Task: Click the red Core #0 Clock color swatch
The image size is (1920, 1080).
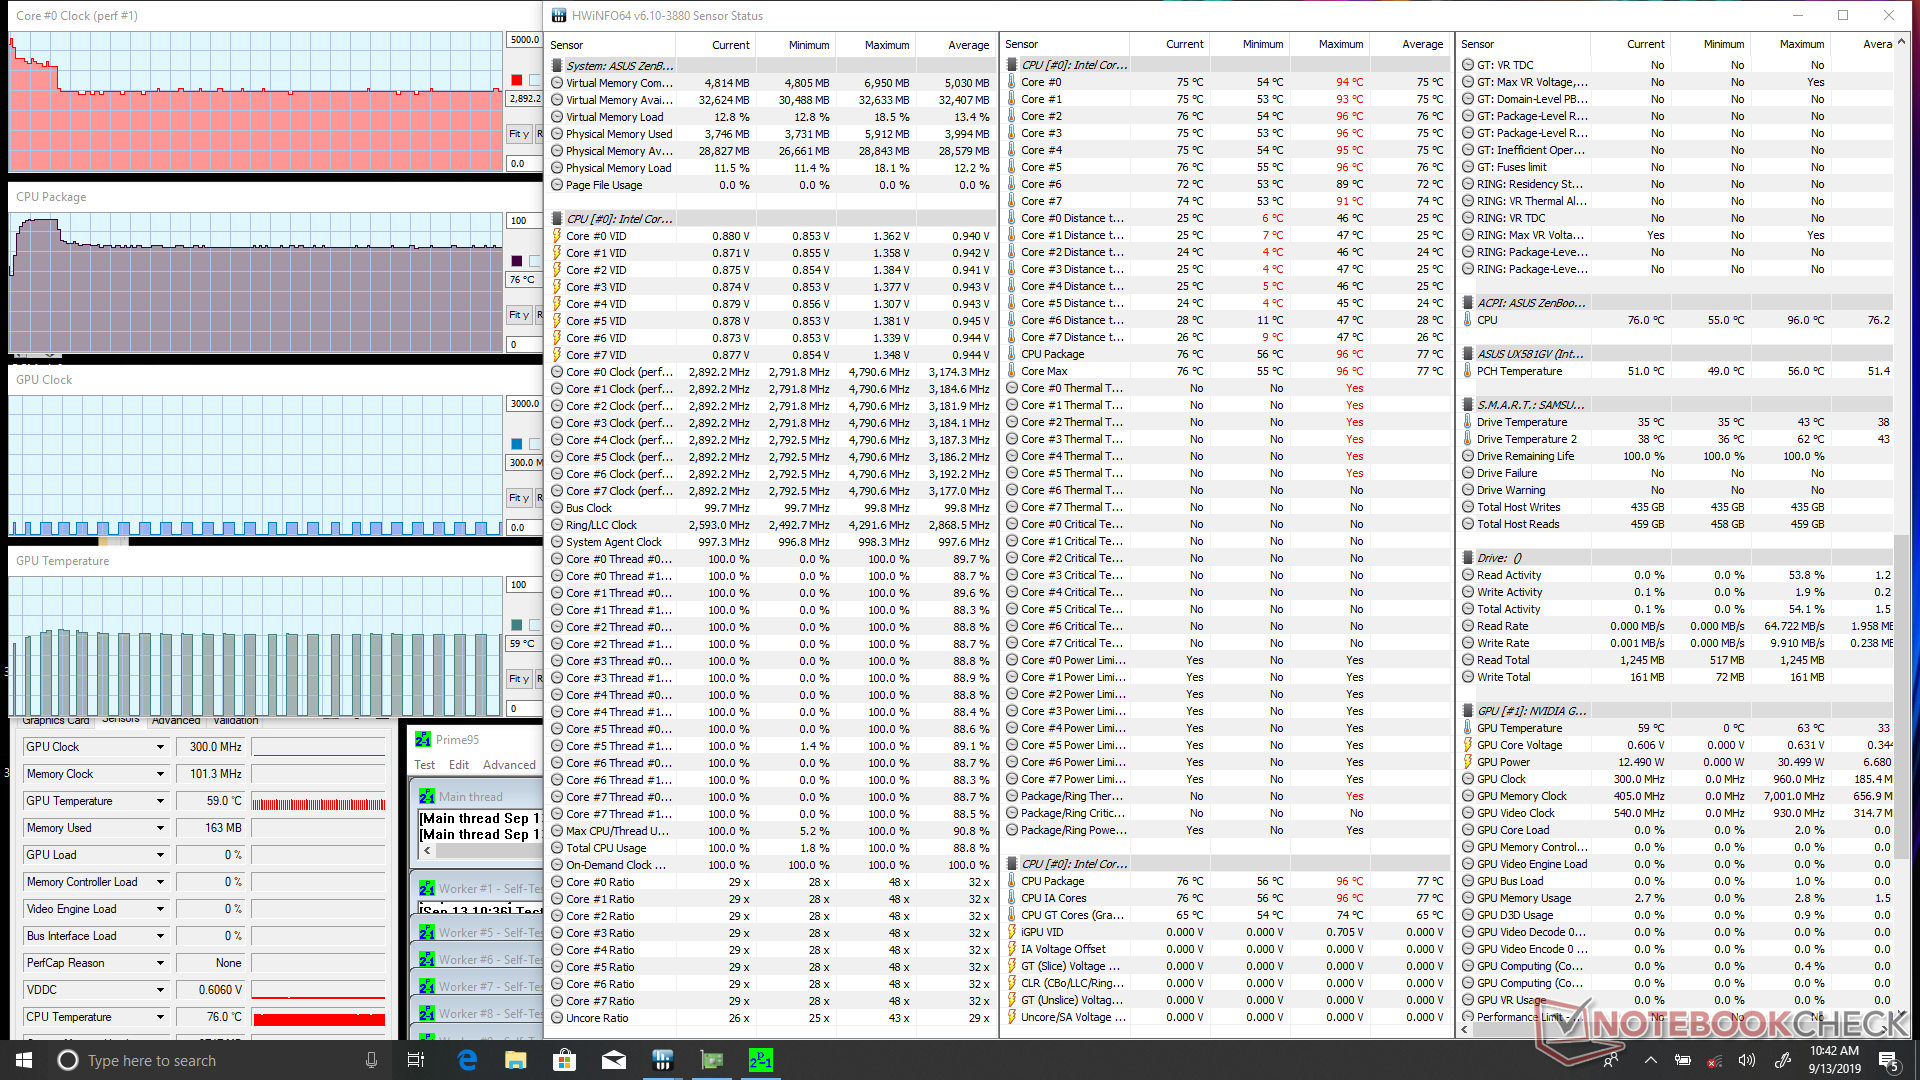Action: [517, 80]
